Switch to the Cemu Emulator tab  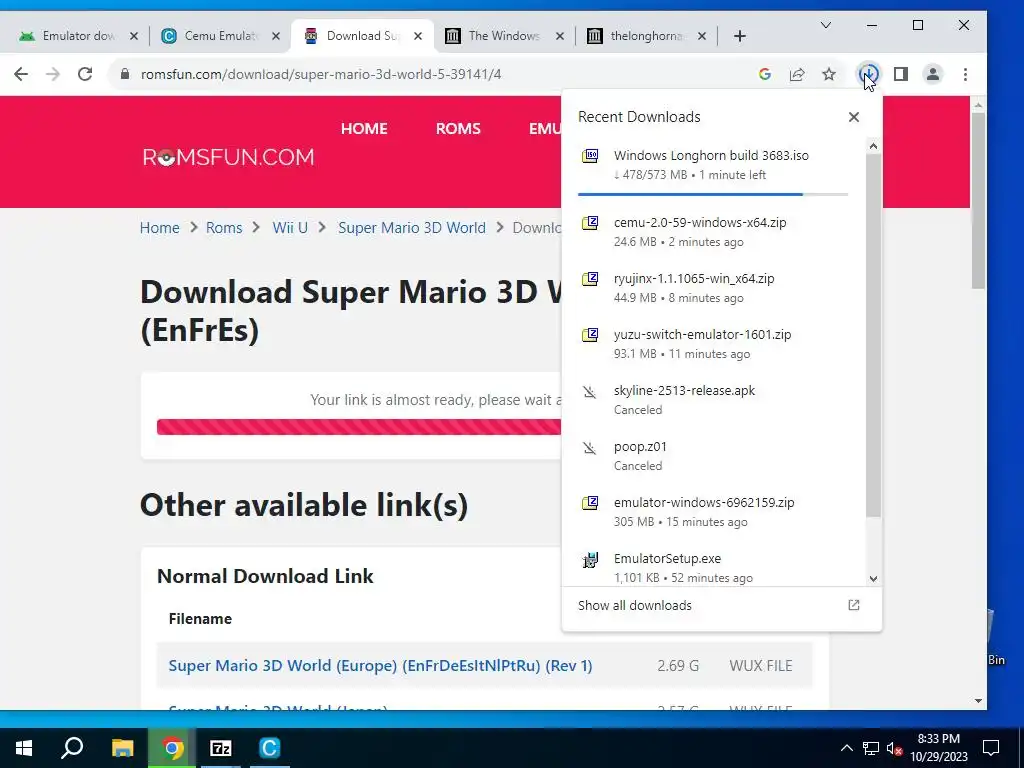point(220,36)
